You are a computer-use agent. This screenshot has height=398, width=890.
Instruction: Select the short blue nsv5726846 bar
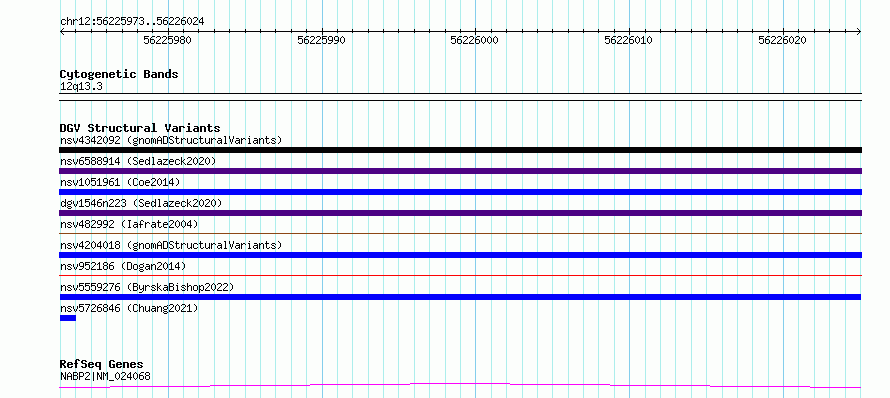(68, 318)
